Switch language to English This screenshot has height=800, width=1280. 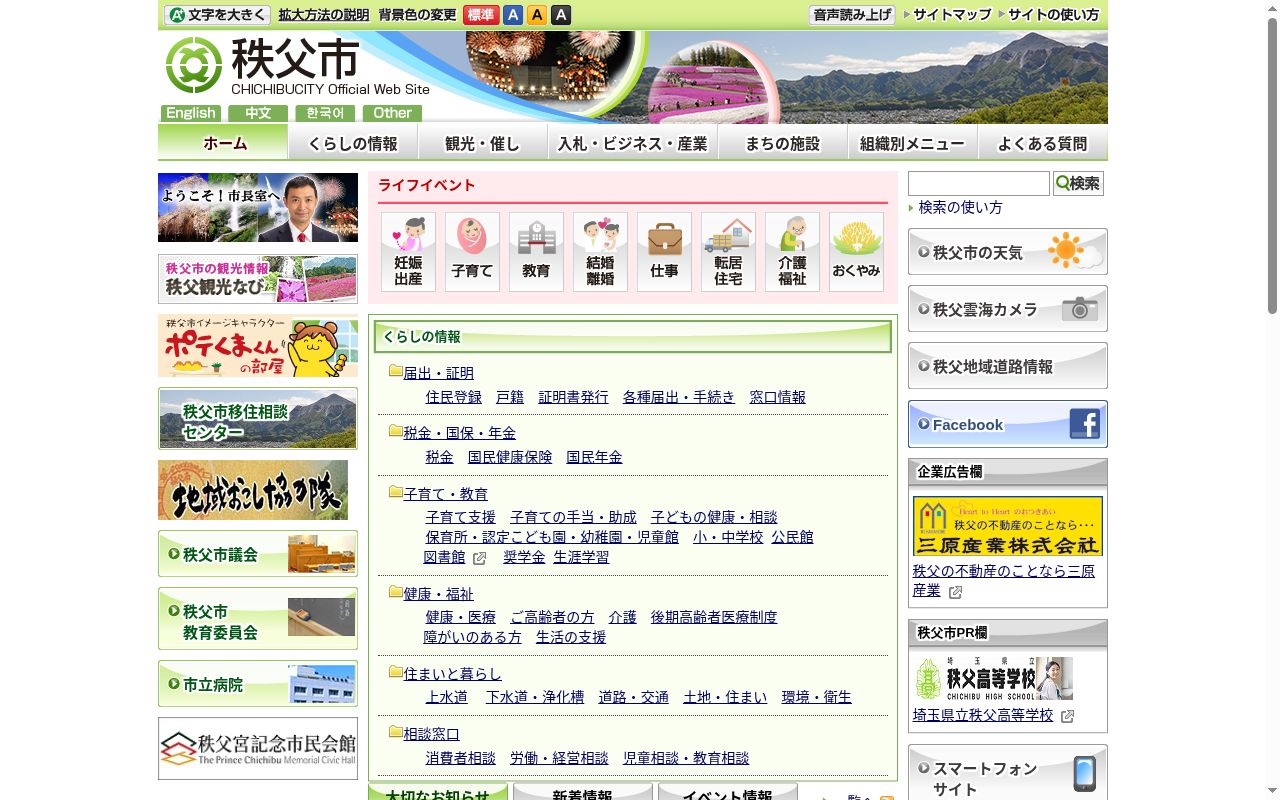[191, 113]
